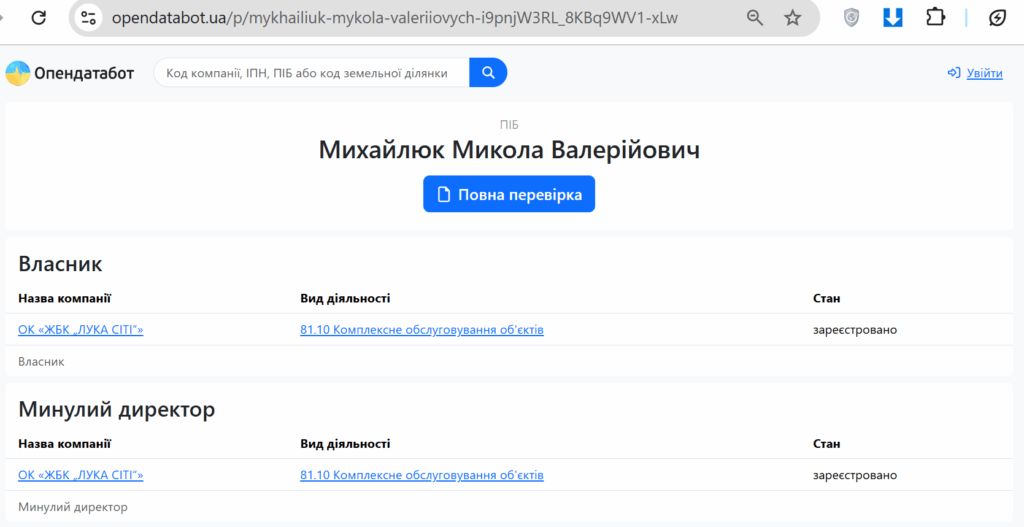Click the blue download arrow extension icon
This screenshot has width=1024, height=527.
[x=893, y=18]
